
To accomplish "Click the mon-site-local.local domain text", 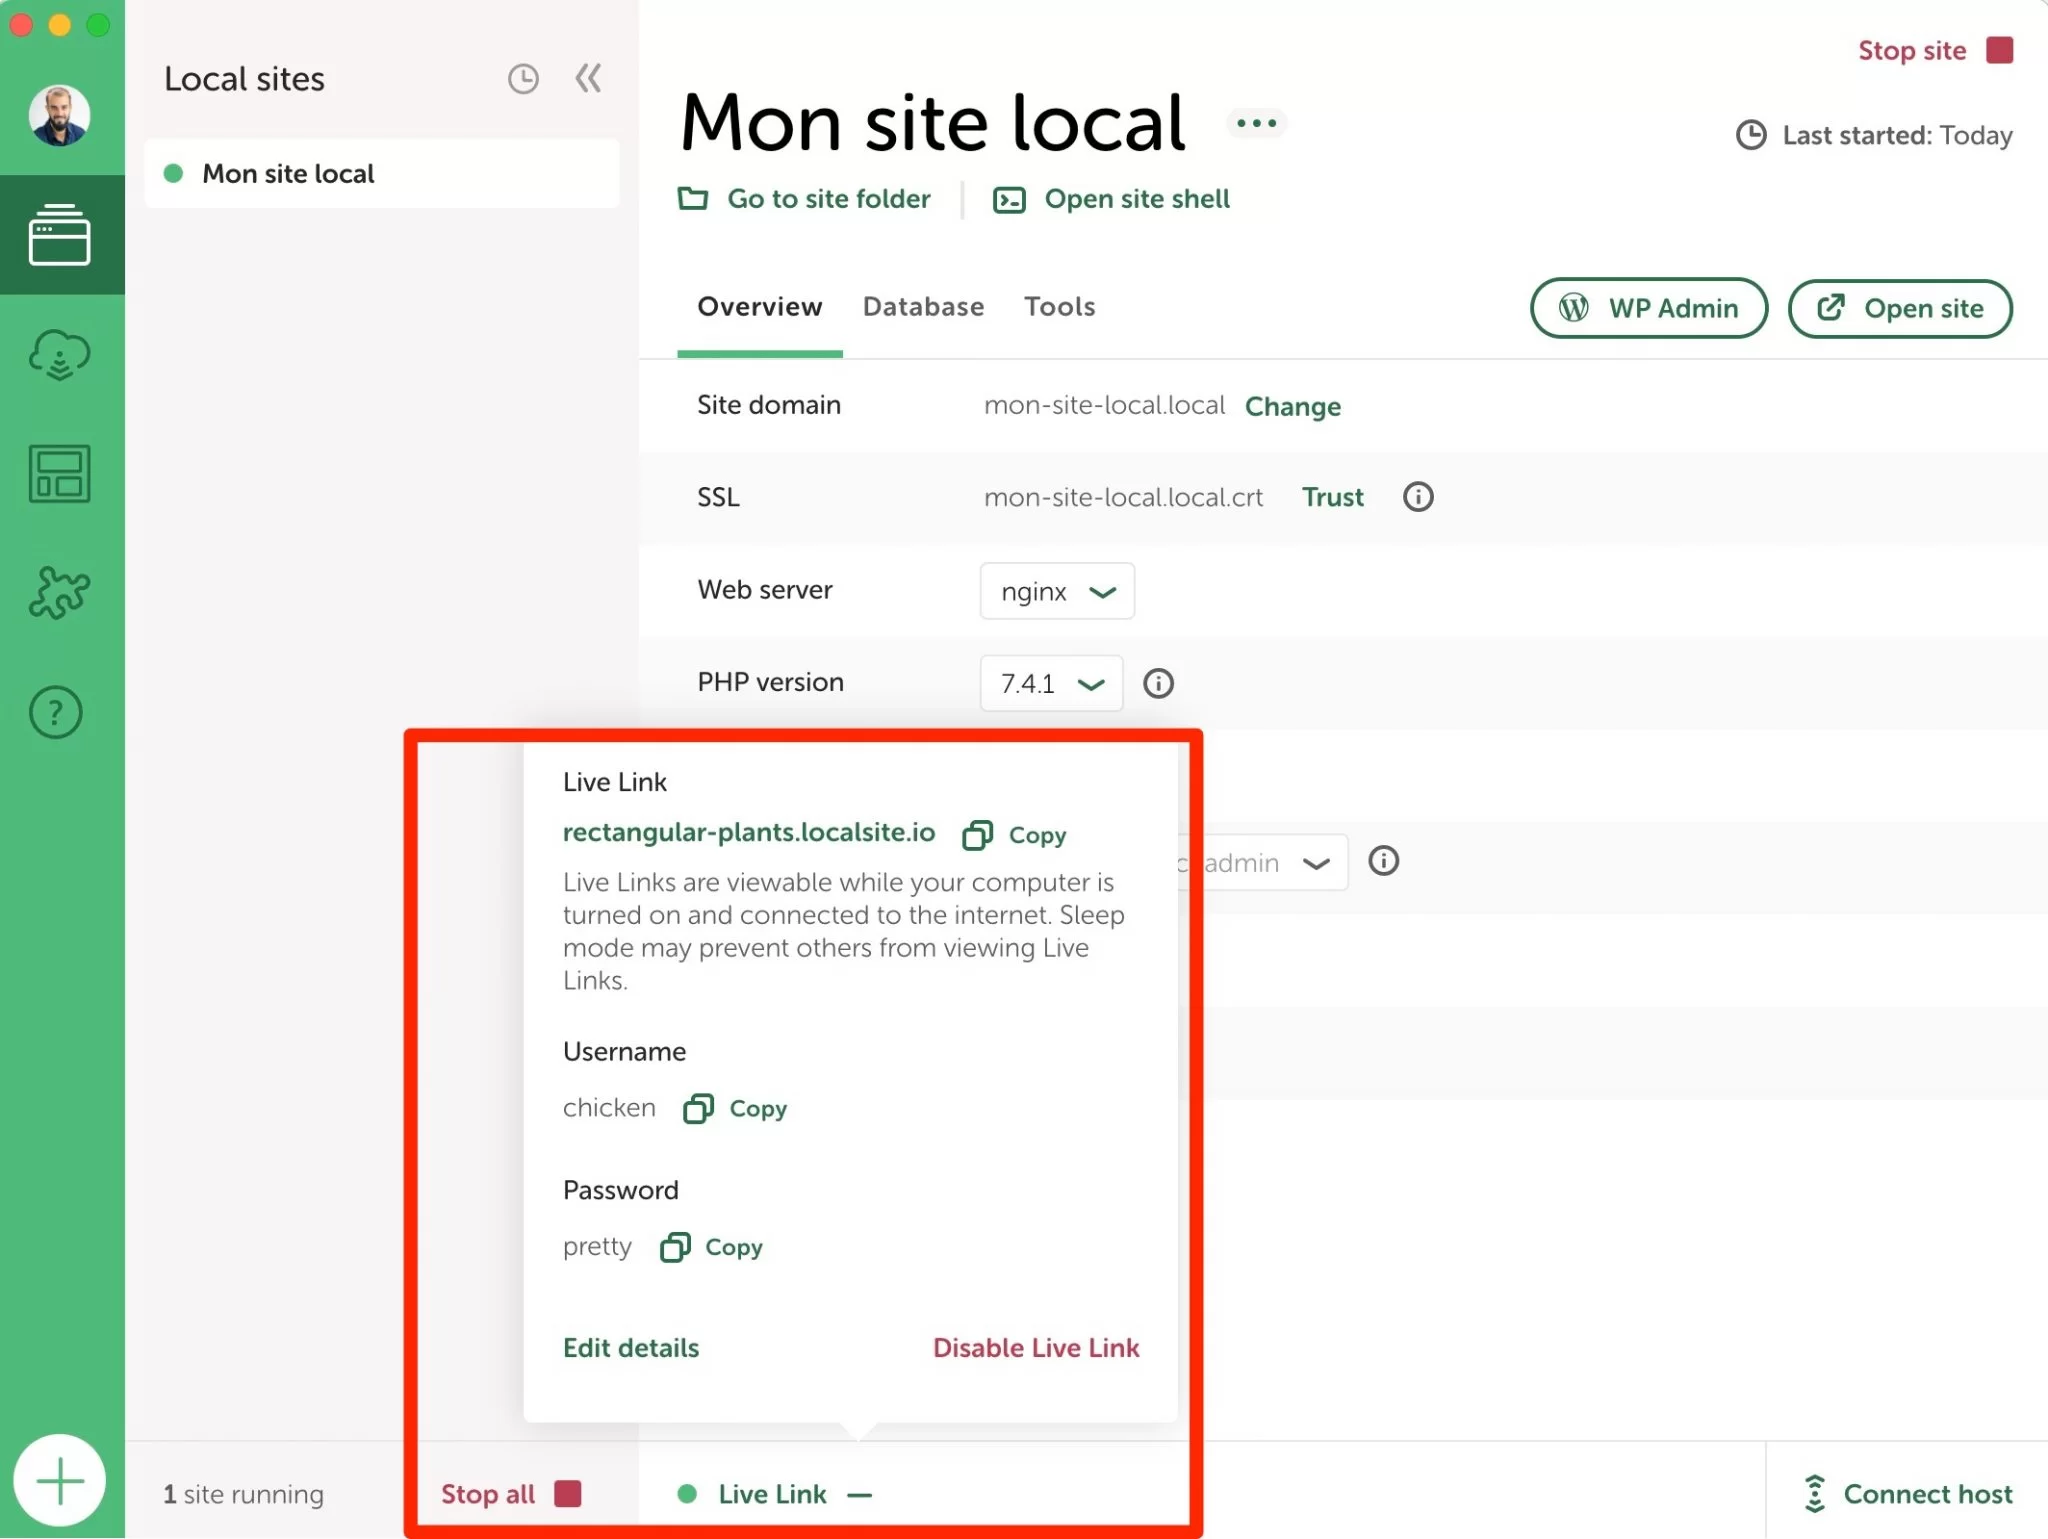I will (1104, 405).
